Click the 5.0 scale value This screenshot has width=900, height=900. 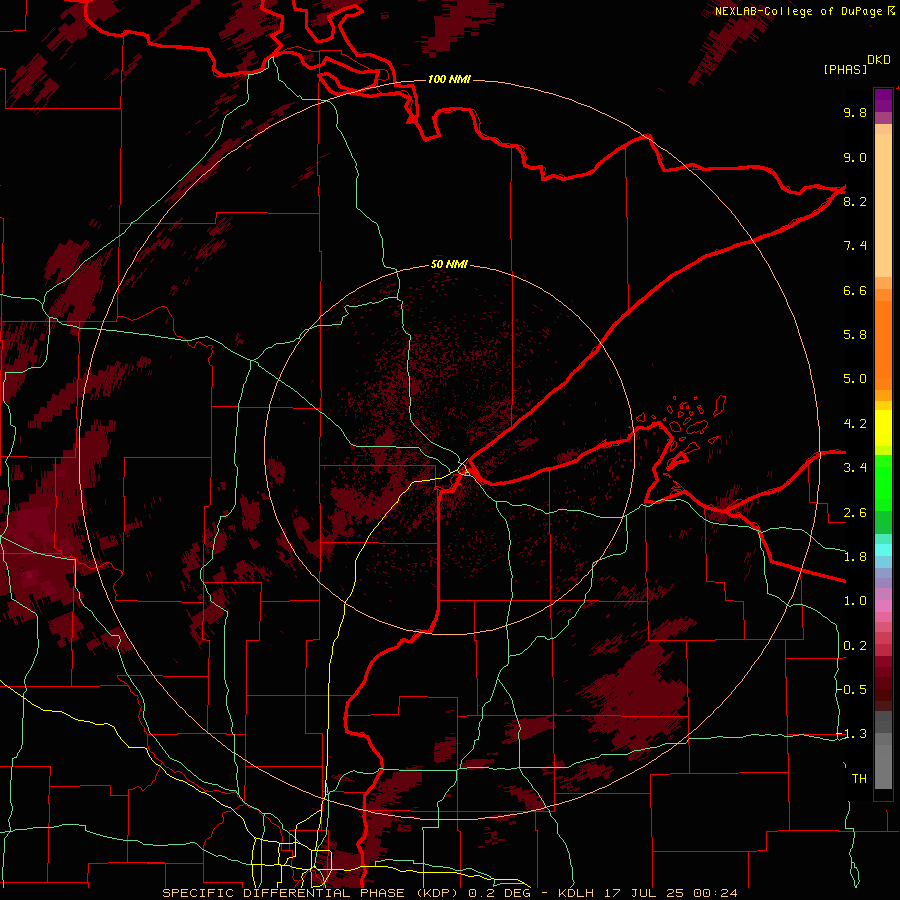855,379
